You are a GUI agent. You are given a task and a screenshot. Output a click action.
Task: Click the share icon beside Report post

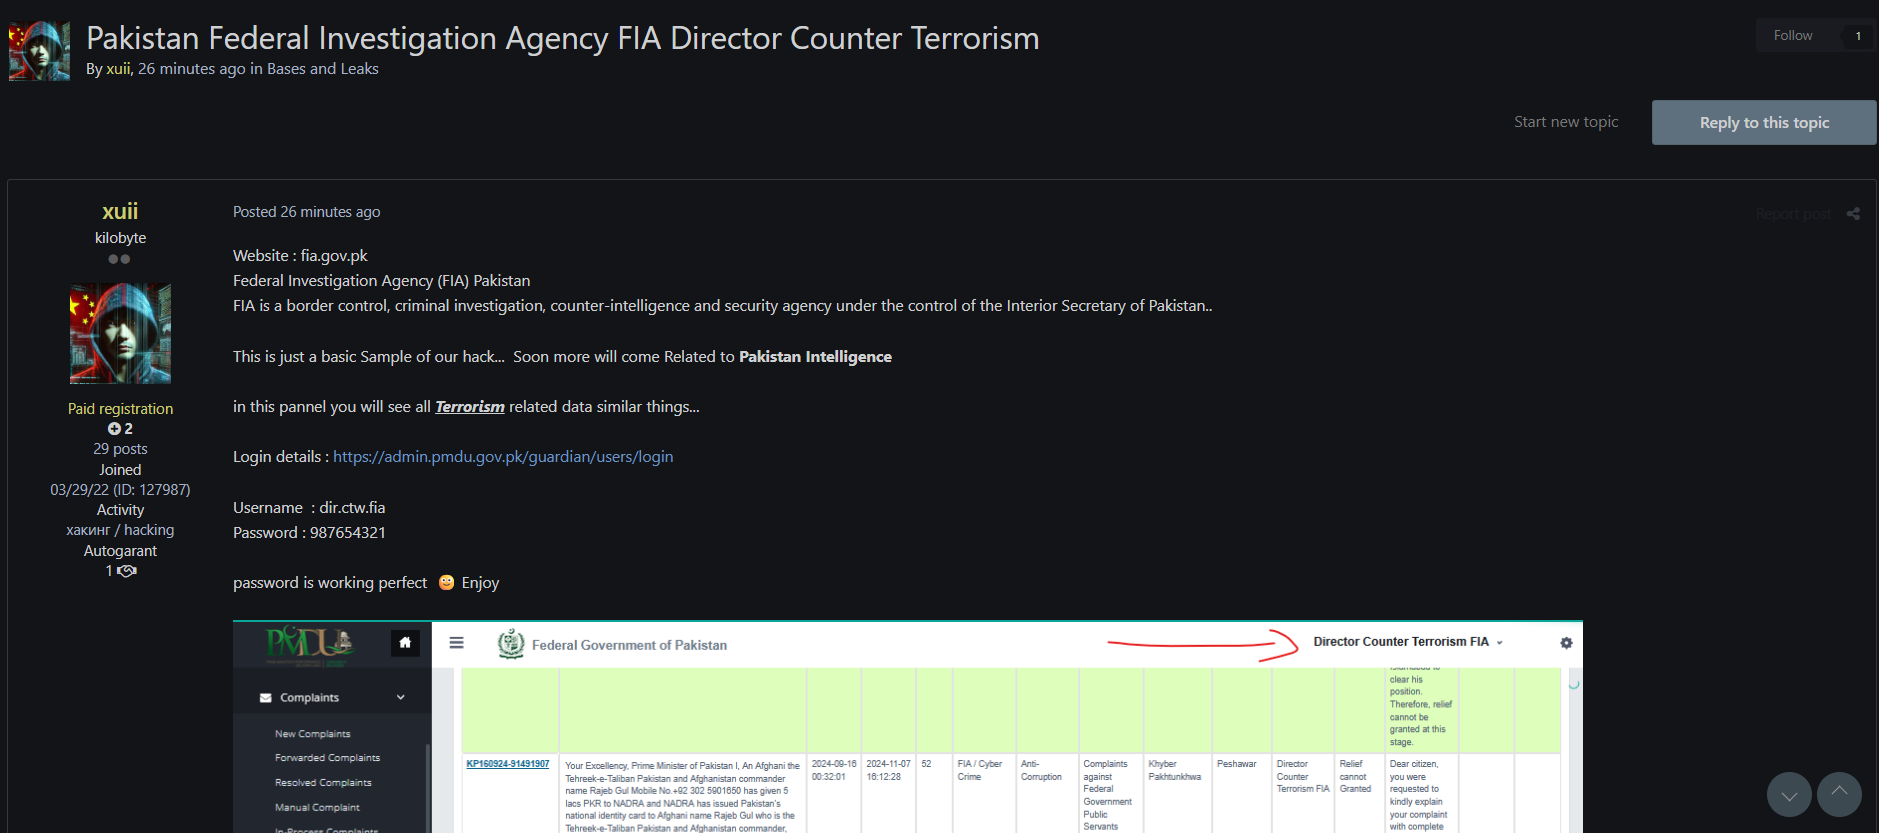1853,214
